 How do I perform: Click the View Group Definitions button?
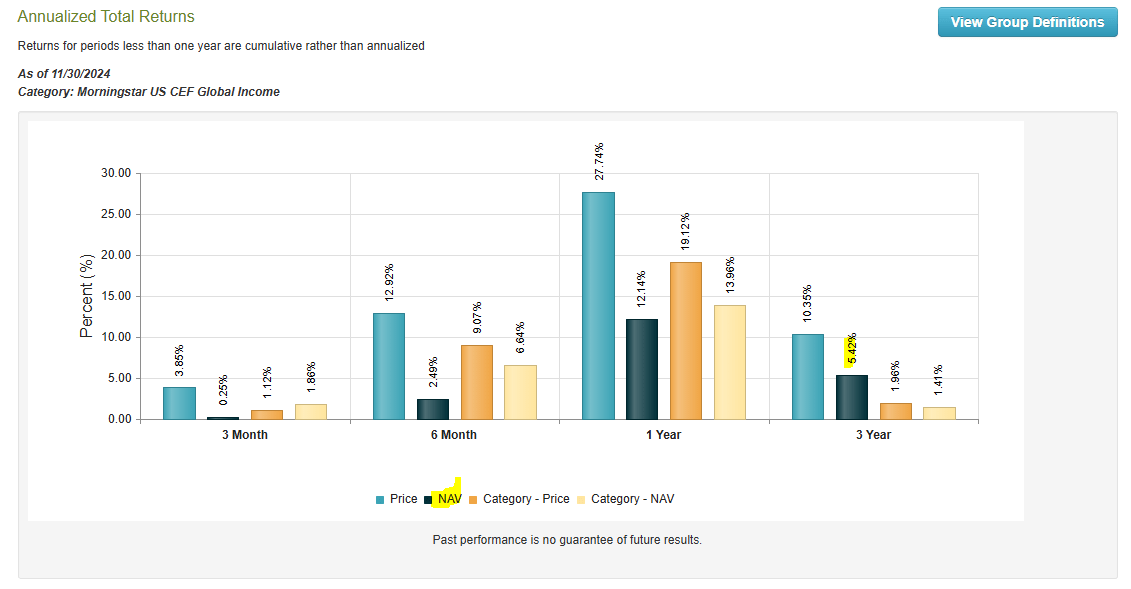pyautogui.click(x=1027, y=21)
